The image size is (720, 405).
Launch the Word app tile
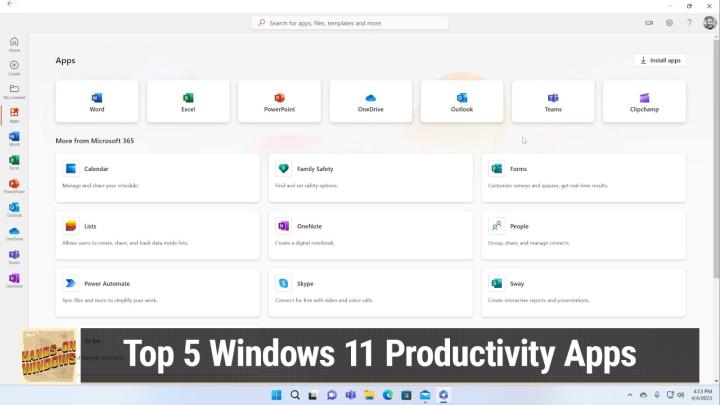(x=97, y=101)
